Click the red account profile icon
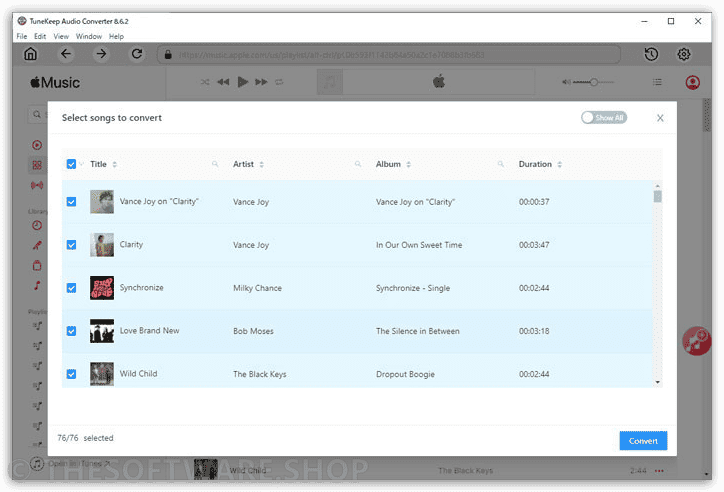The height and width of the screenshot is (492, 724). [x=692, y=83]
